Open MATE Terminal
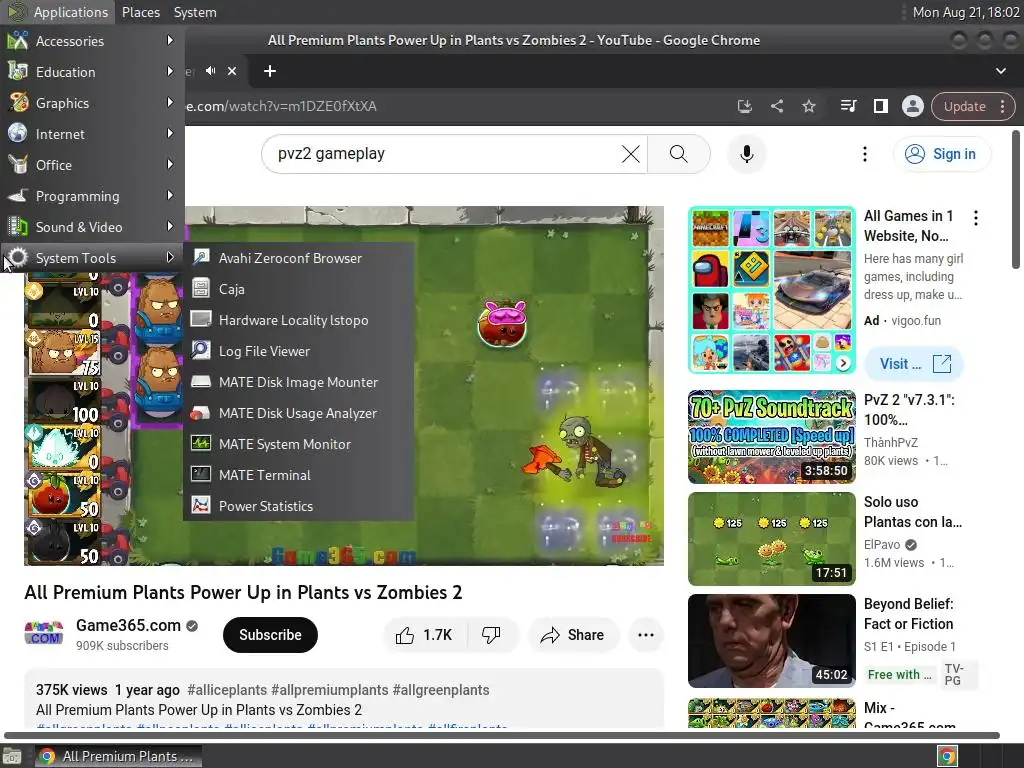The height and width of the screenshot is (768, 1024). pyautogui.click(x=298, y=475)
